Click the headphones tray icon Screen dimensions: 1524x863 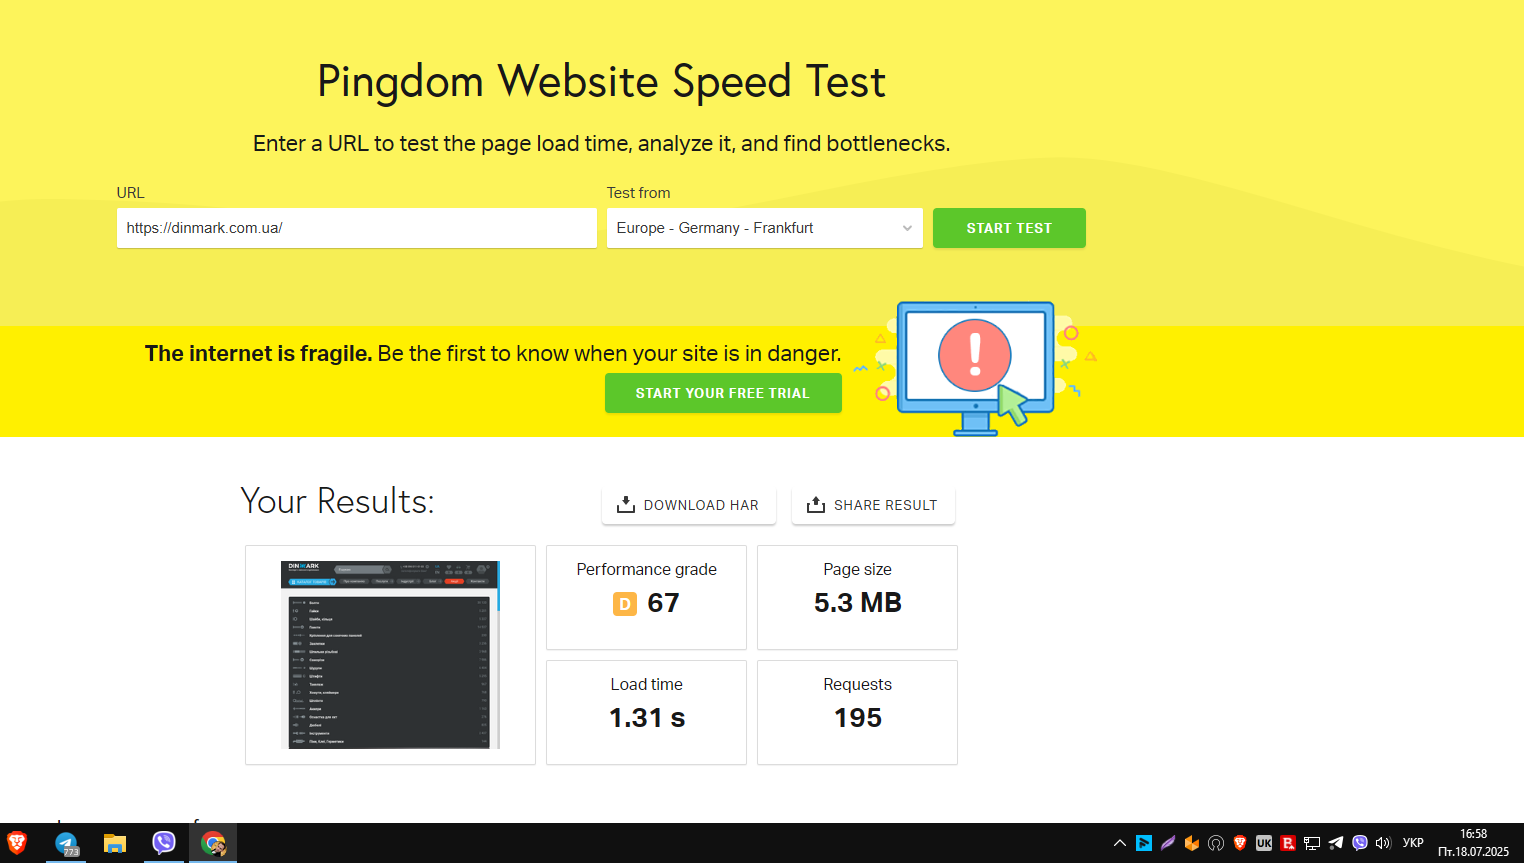(1216, 843)
